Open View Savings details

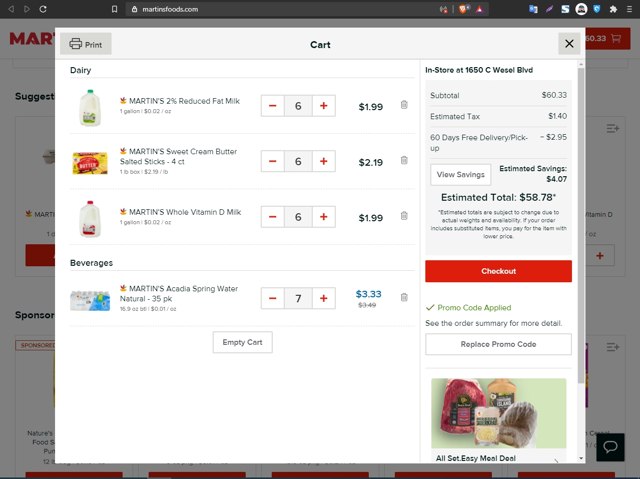[x=460, y=175]
